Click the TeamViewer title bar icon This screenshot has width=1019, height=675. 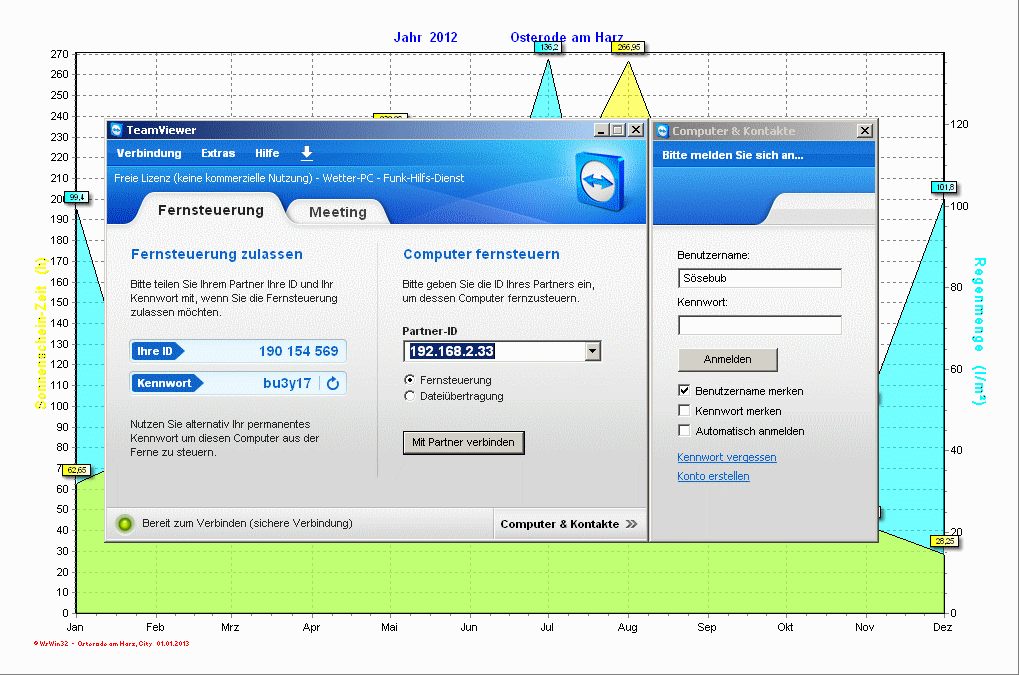[x=116, y=130]
